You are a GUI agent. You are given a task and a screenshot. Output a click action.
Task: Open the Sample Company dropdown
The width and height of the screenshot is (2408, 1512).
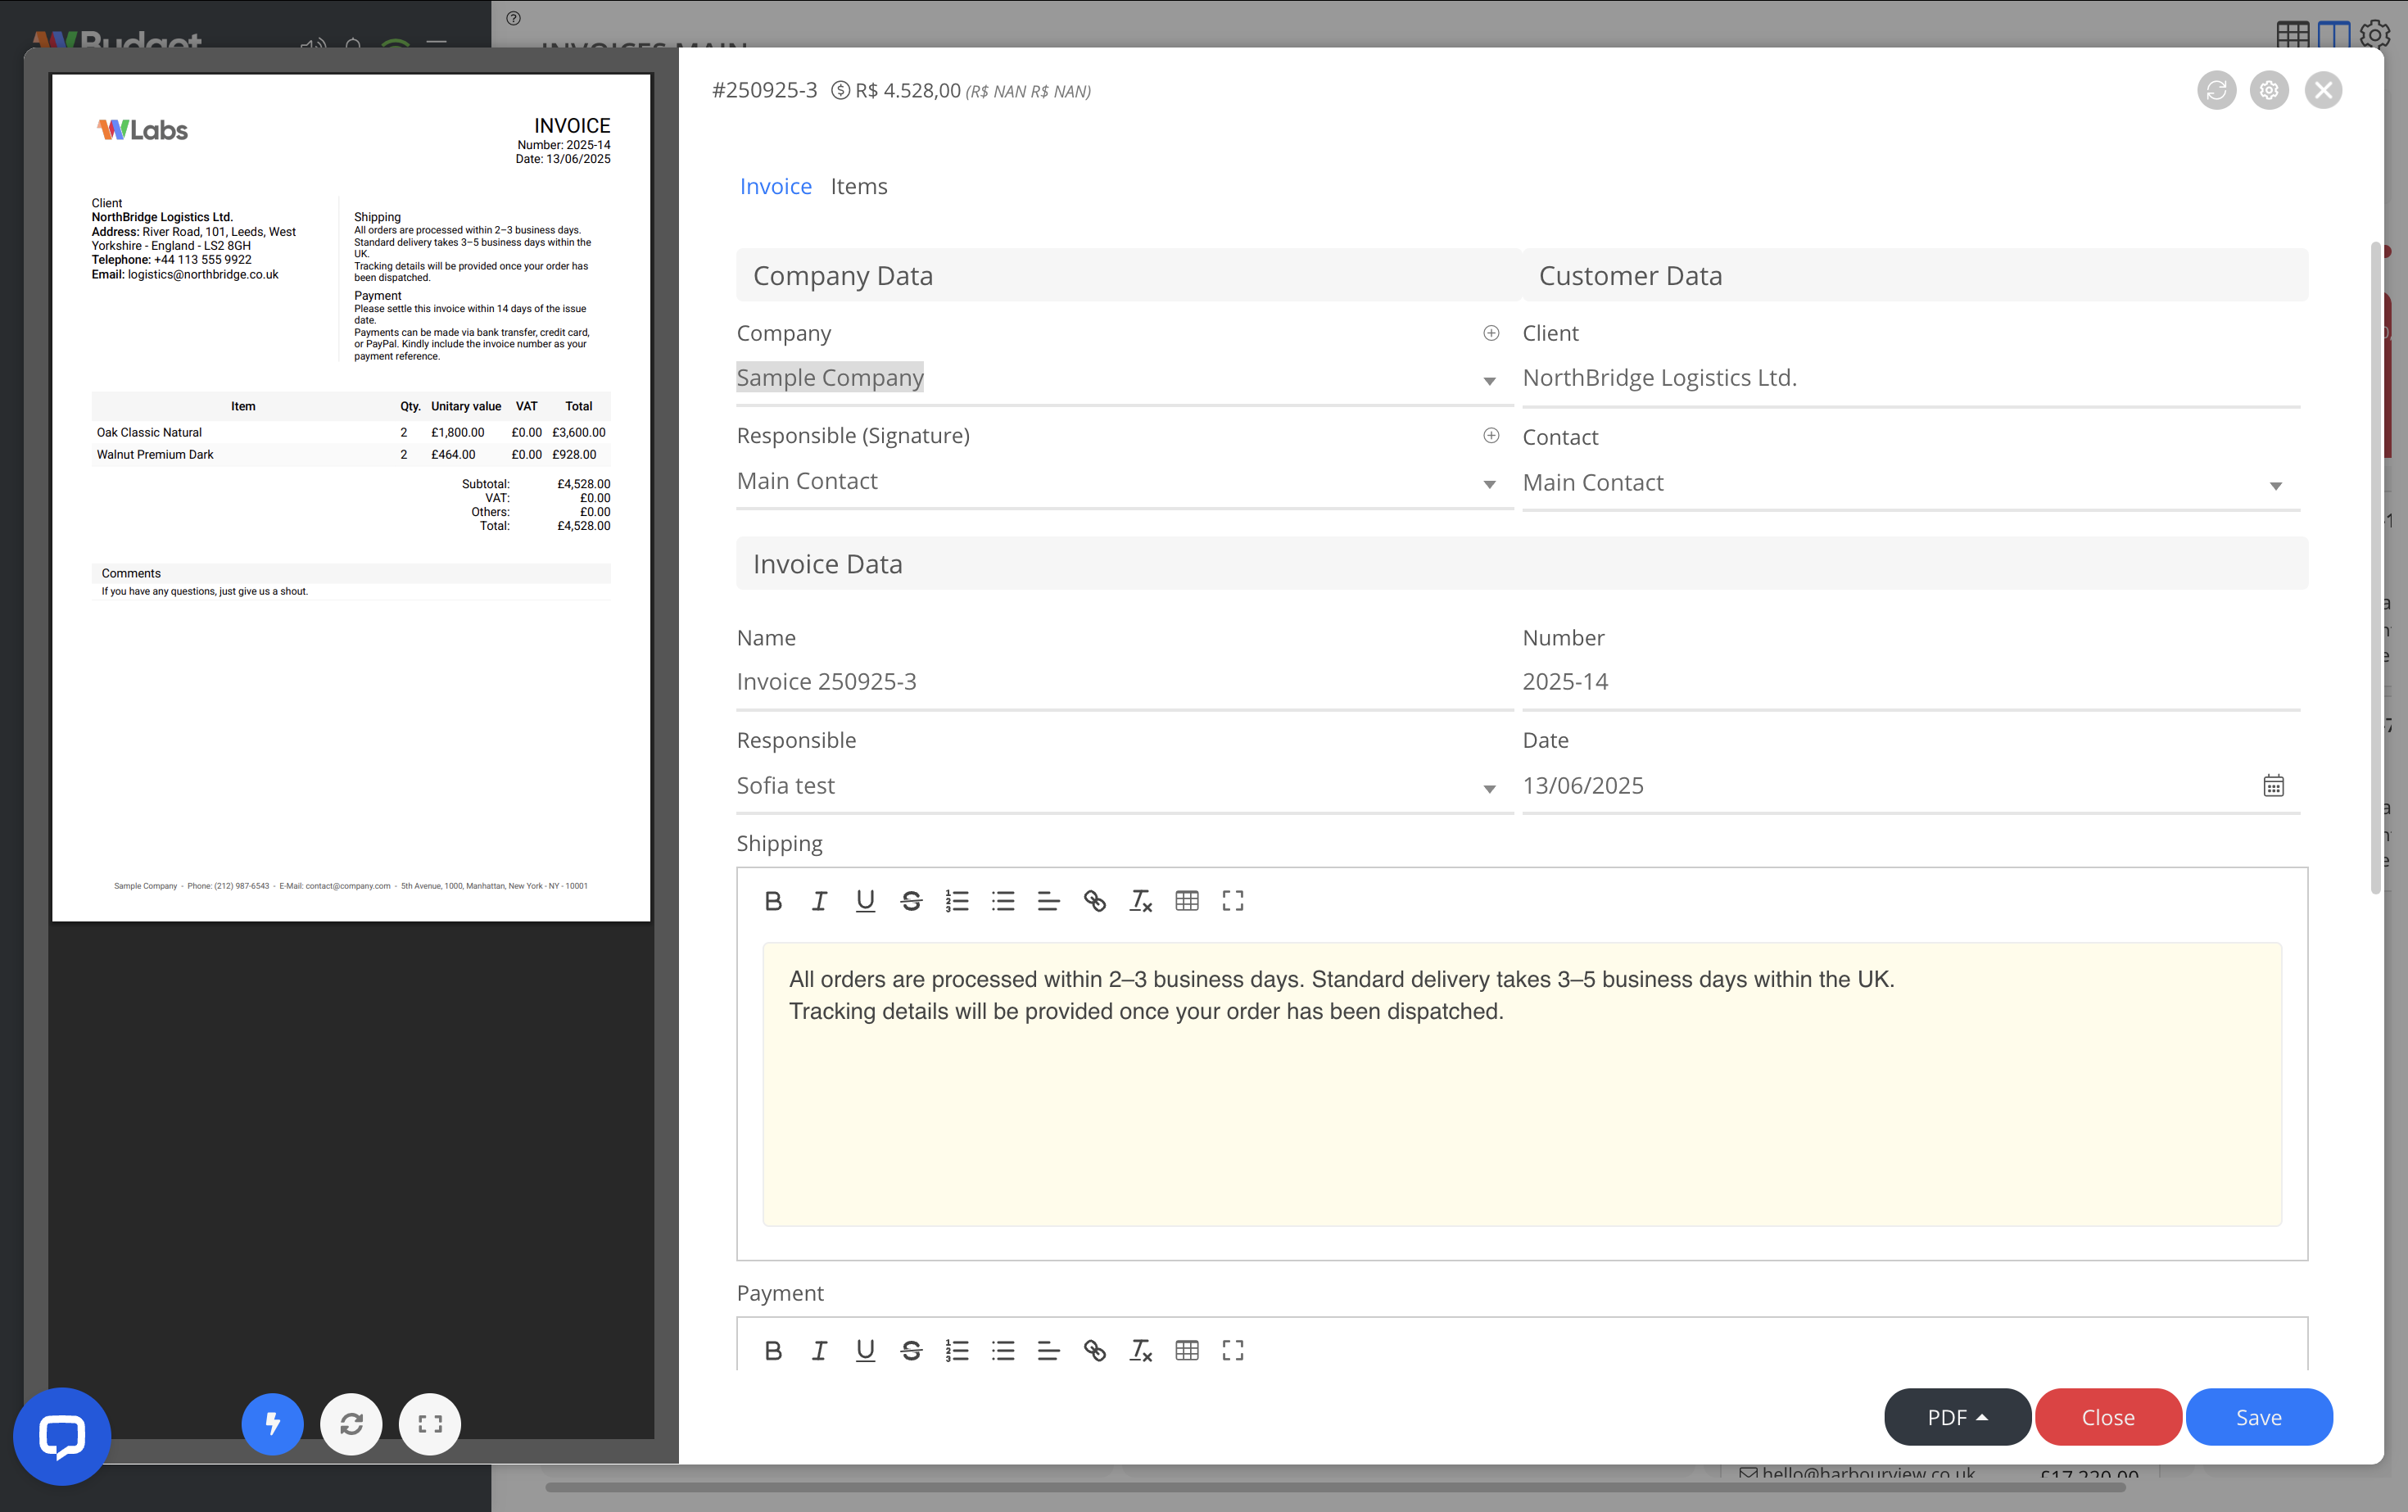(x=1489, y=381)
